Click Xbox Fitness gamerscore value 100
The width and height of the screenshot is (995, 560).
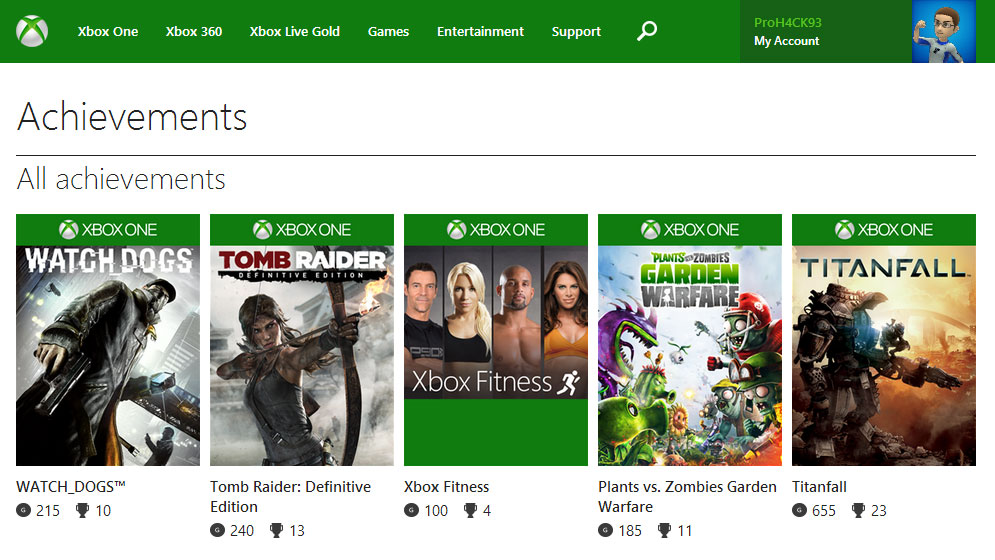[436, 510]
